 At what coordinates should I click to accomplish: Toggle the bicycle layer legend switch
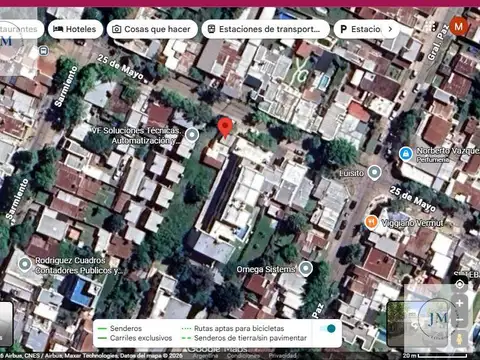(328, 329)
